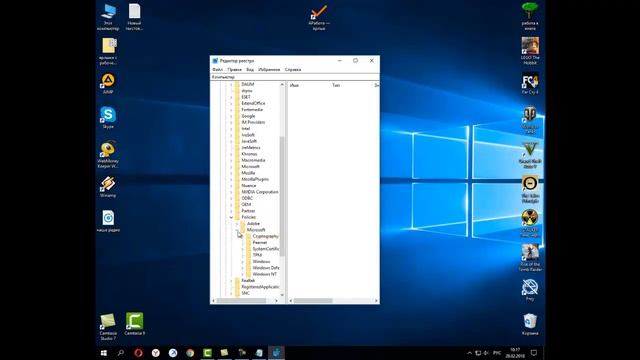640x360 pixels.
Task: Open Opera browser from the taskbar
Action: click(138, 353)
